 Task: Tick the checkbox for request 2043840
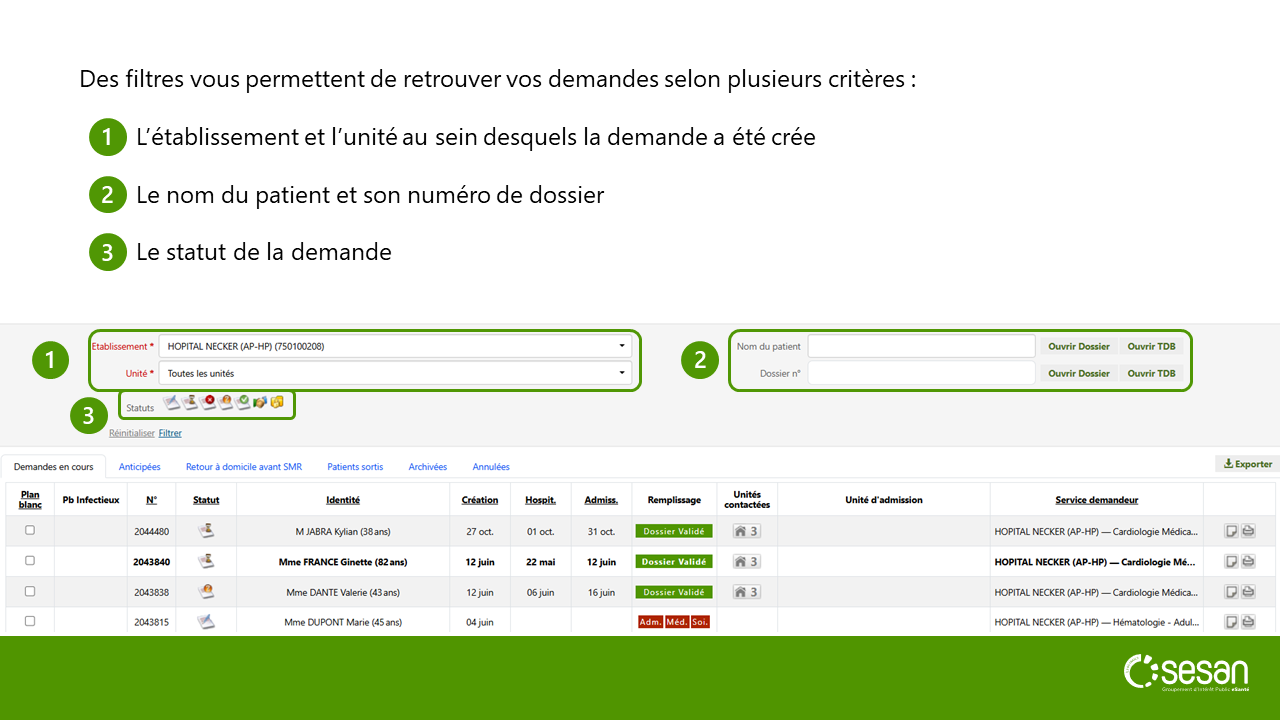[30, 561]
